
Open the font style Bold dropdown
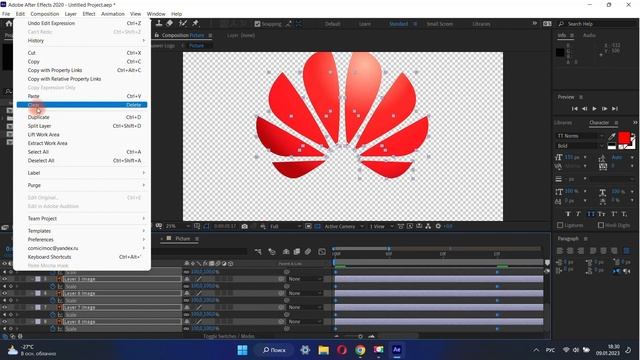[x=580, y=146]
